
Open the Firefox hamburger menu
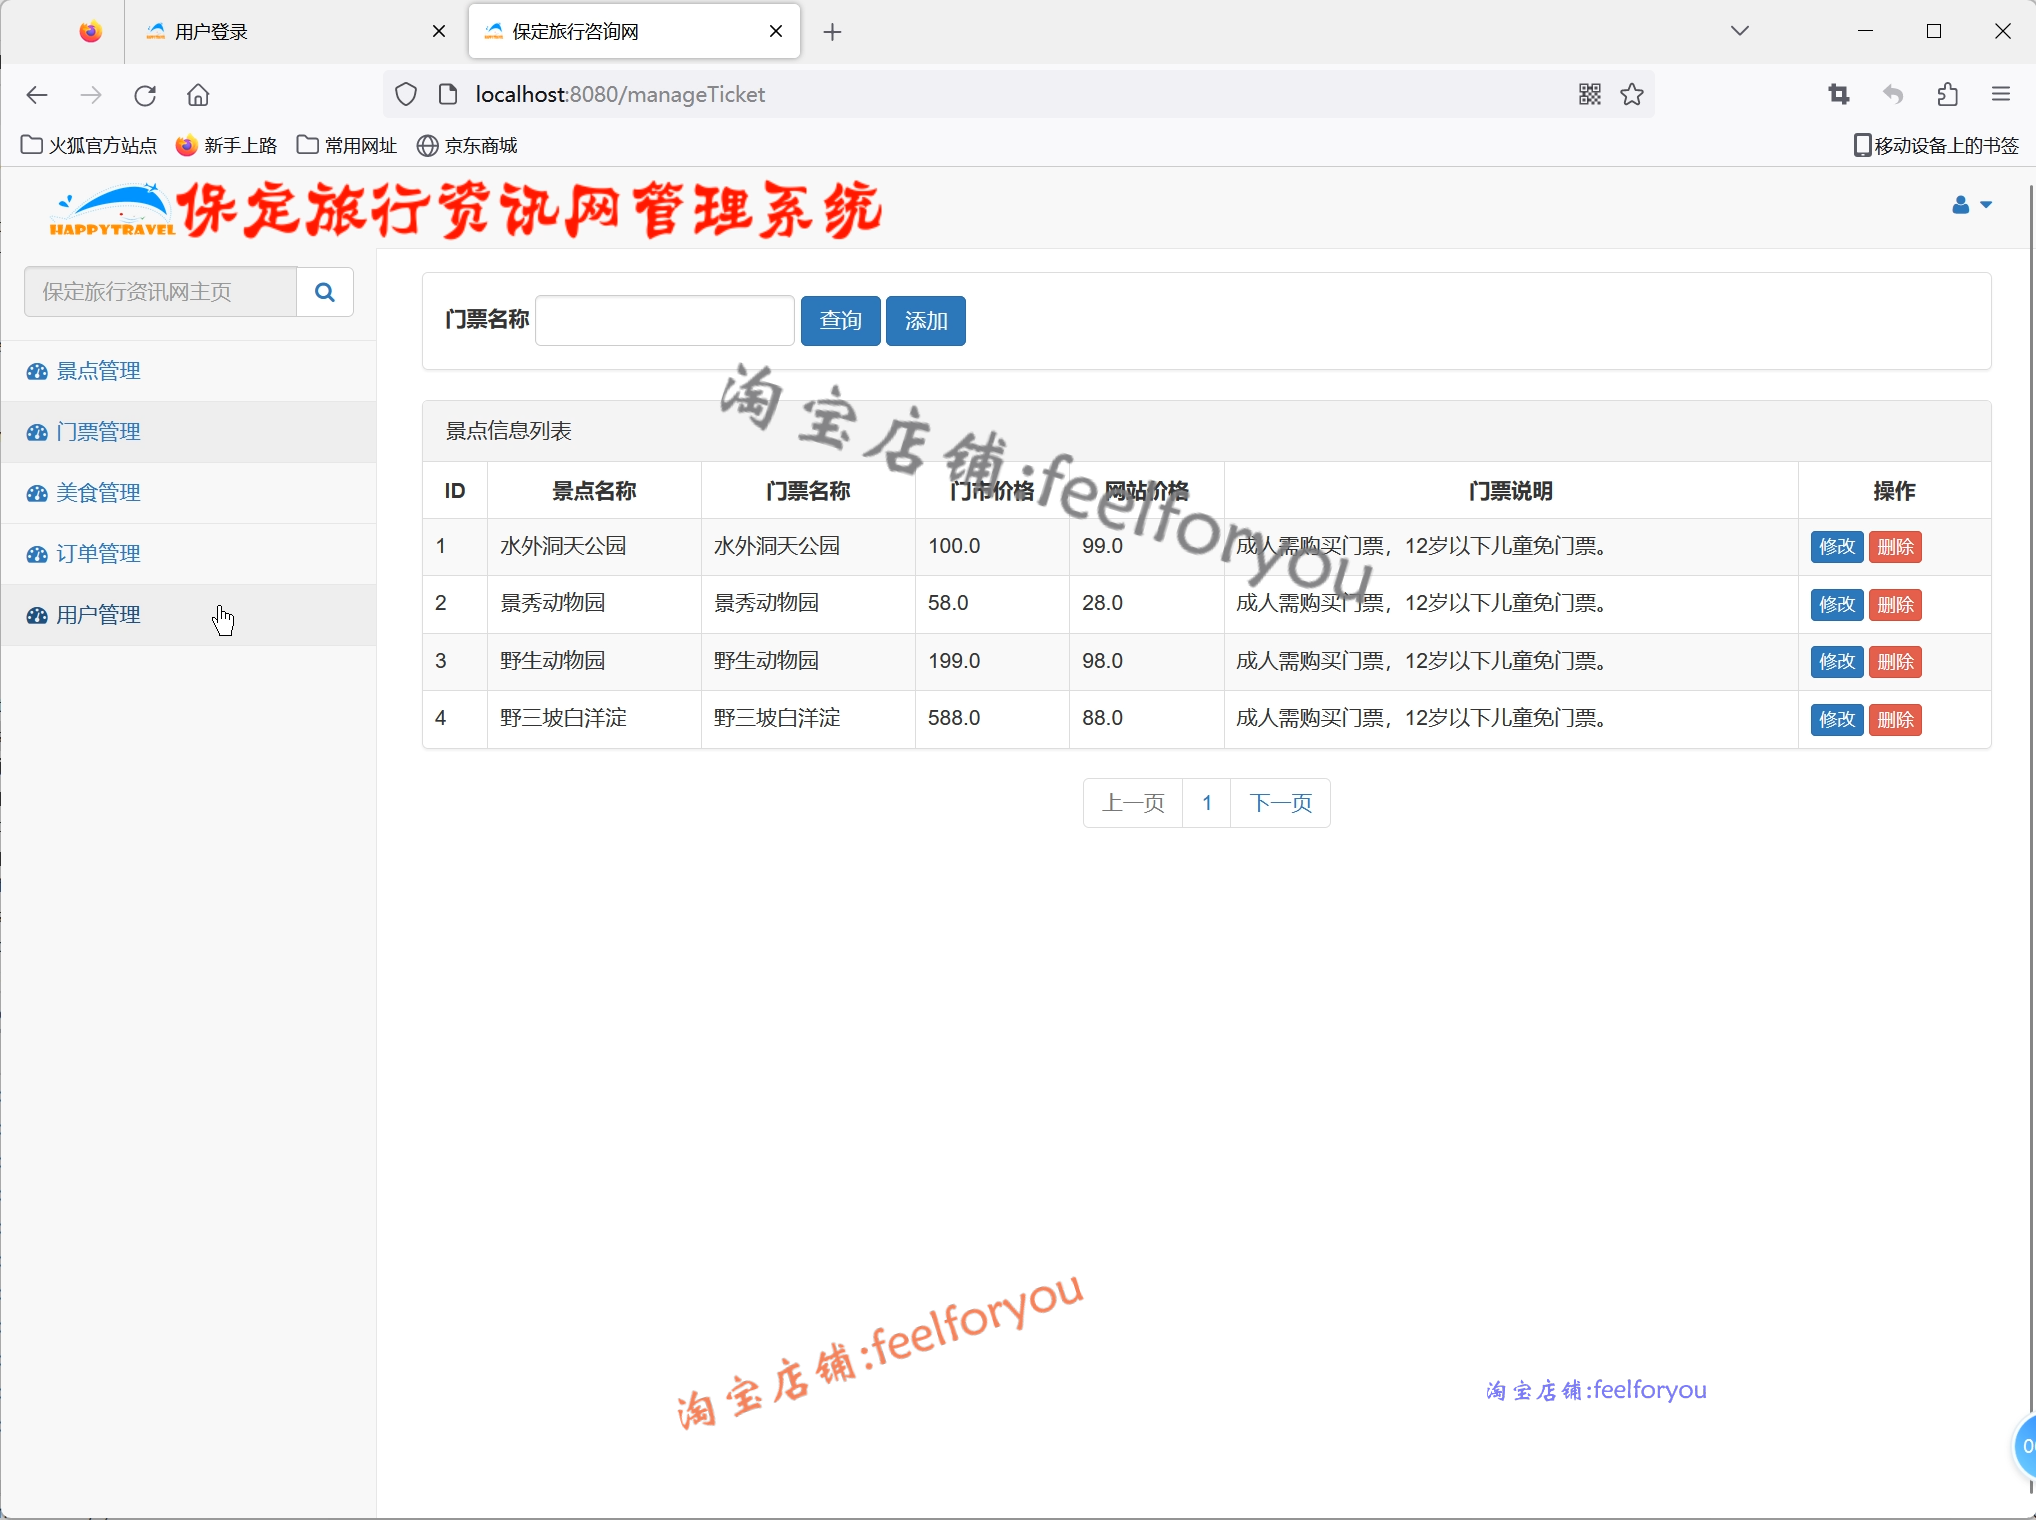[x=2001, y=94]
